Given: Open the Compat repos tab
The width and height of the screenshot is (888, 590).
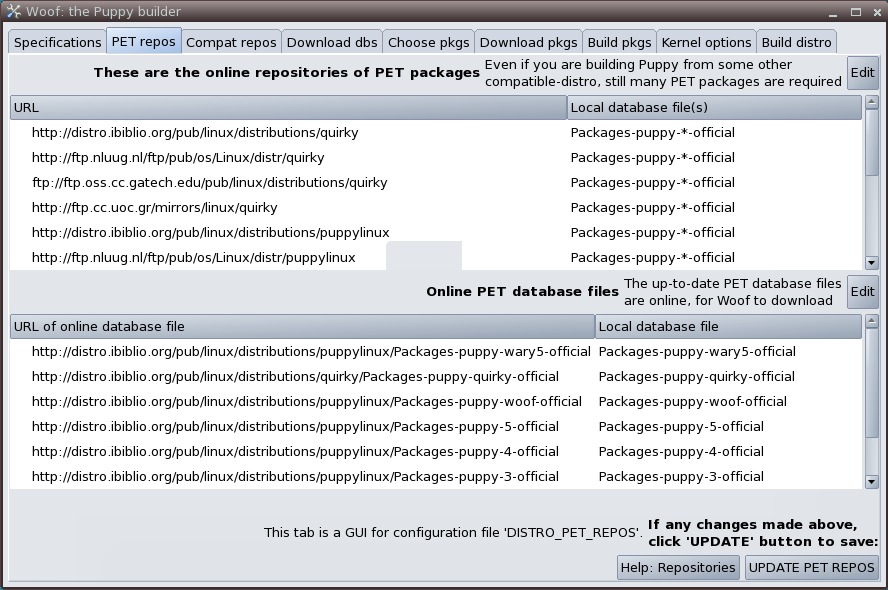Looking at the screenshot, I should point(231,42).
